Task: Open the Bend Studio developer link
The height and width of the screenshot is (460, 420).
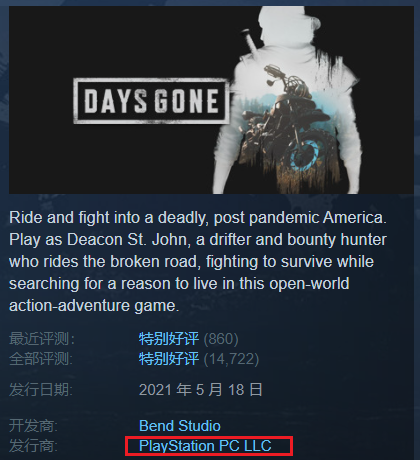Action: pyautogui.click(x=180, y=426)
